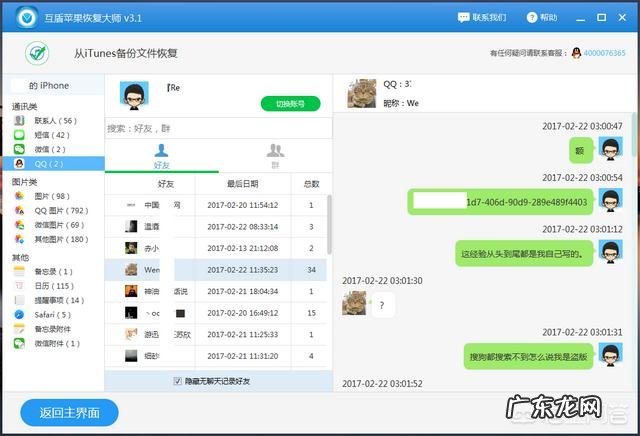The width and height of the screenshot is (640, 436).
Task: Click the customer service number 4000076365
Action: (604, 53)
